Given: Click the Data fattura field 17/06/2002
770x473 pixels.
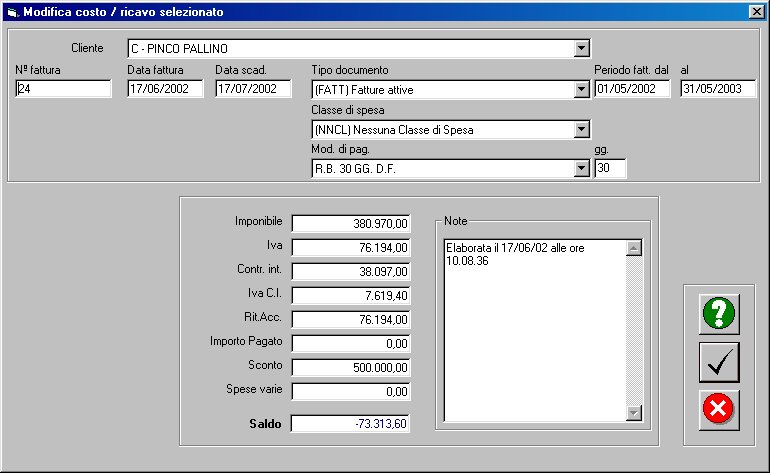Looking at the screenshot, I should click(165, 89).
